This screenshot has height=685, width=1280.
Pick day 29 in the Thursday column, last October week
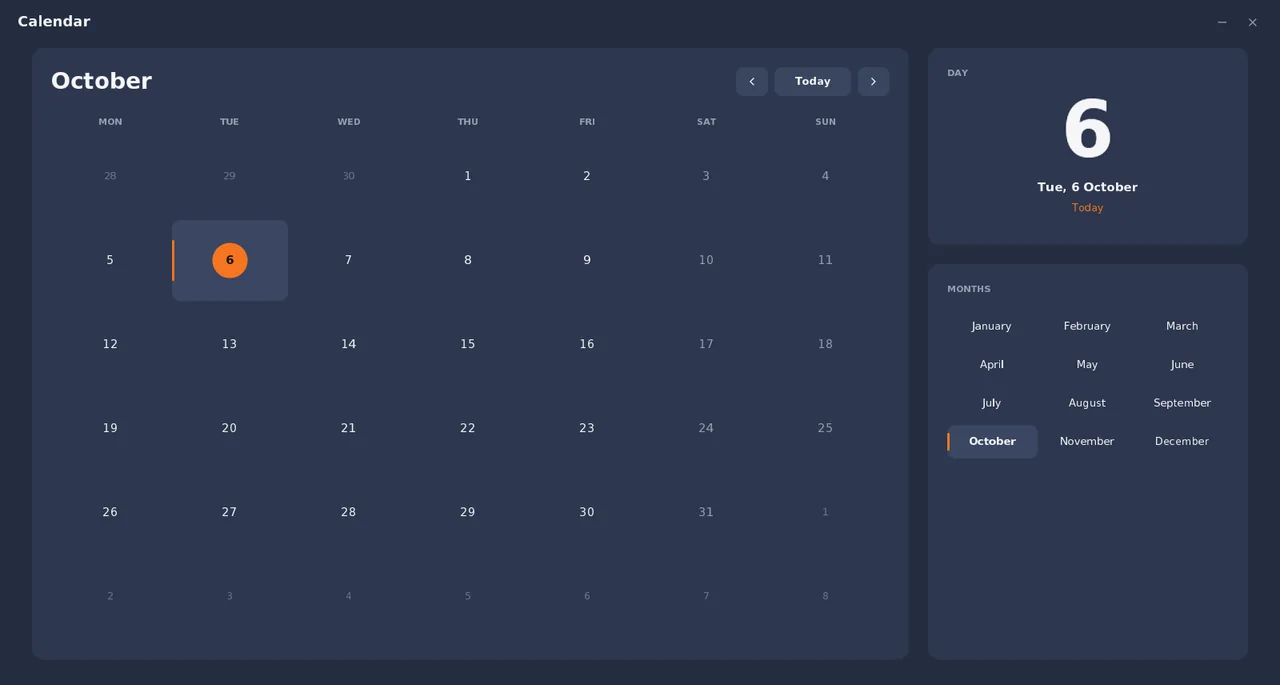tap(468, 512)
